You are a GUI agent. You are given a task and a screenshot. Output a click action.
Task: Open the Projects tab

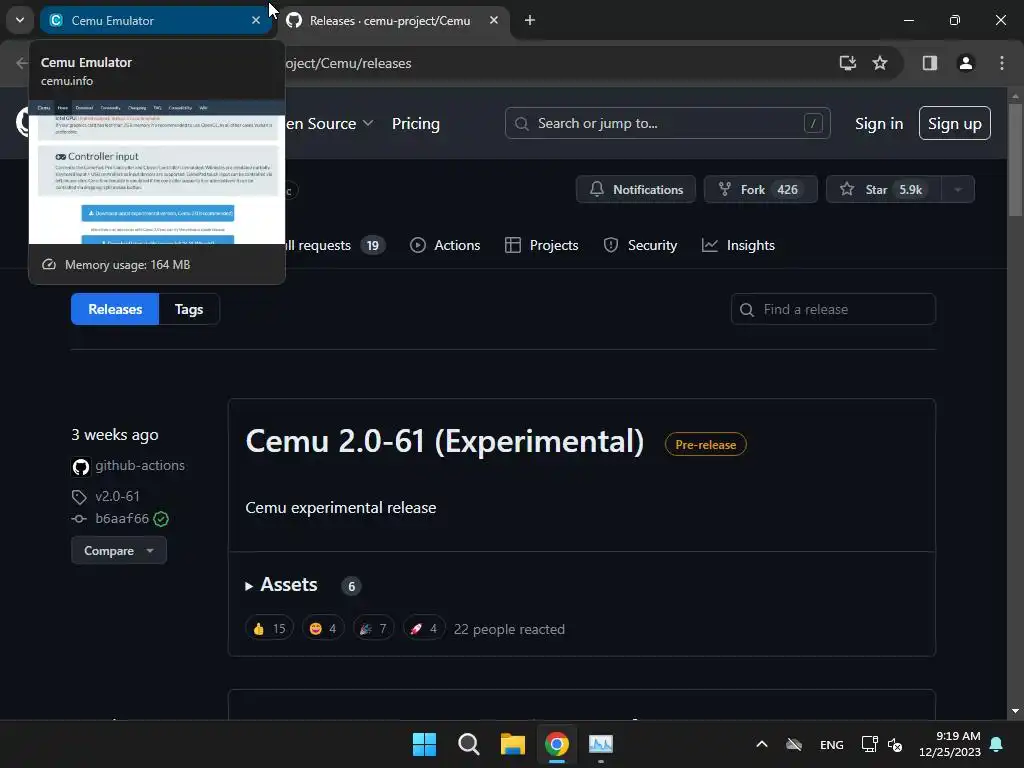coord(541,246)
